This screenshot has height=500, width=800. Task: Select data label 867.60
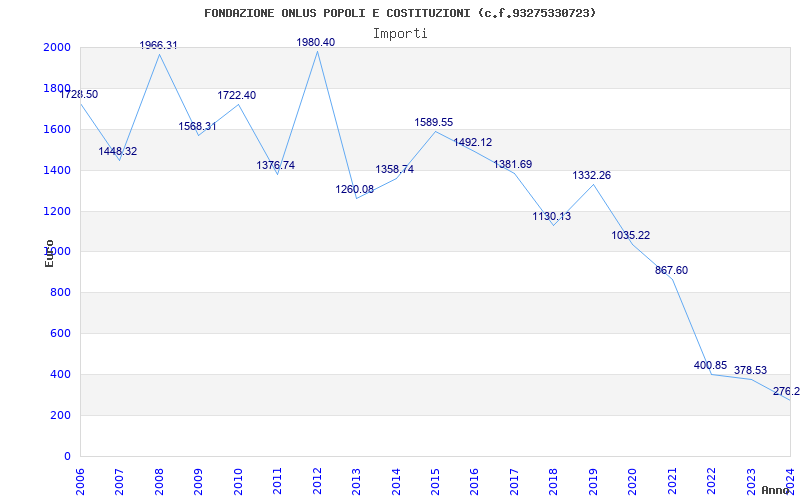tap(671, 270)
